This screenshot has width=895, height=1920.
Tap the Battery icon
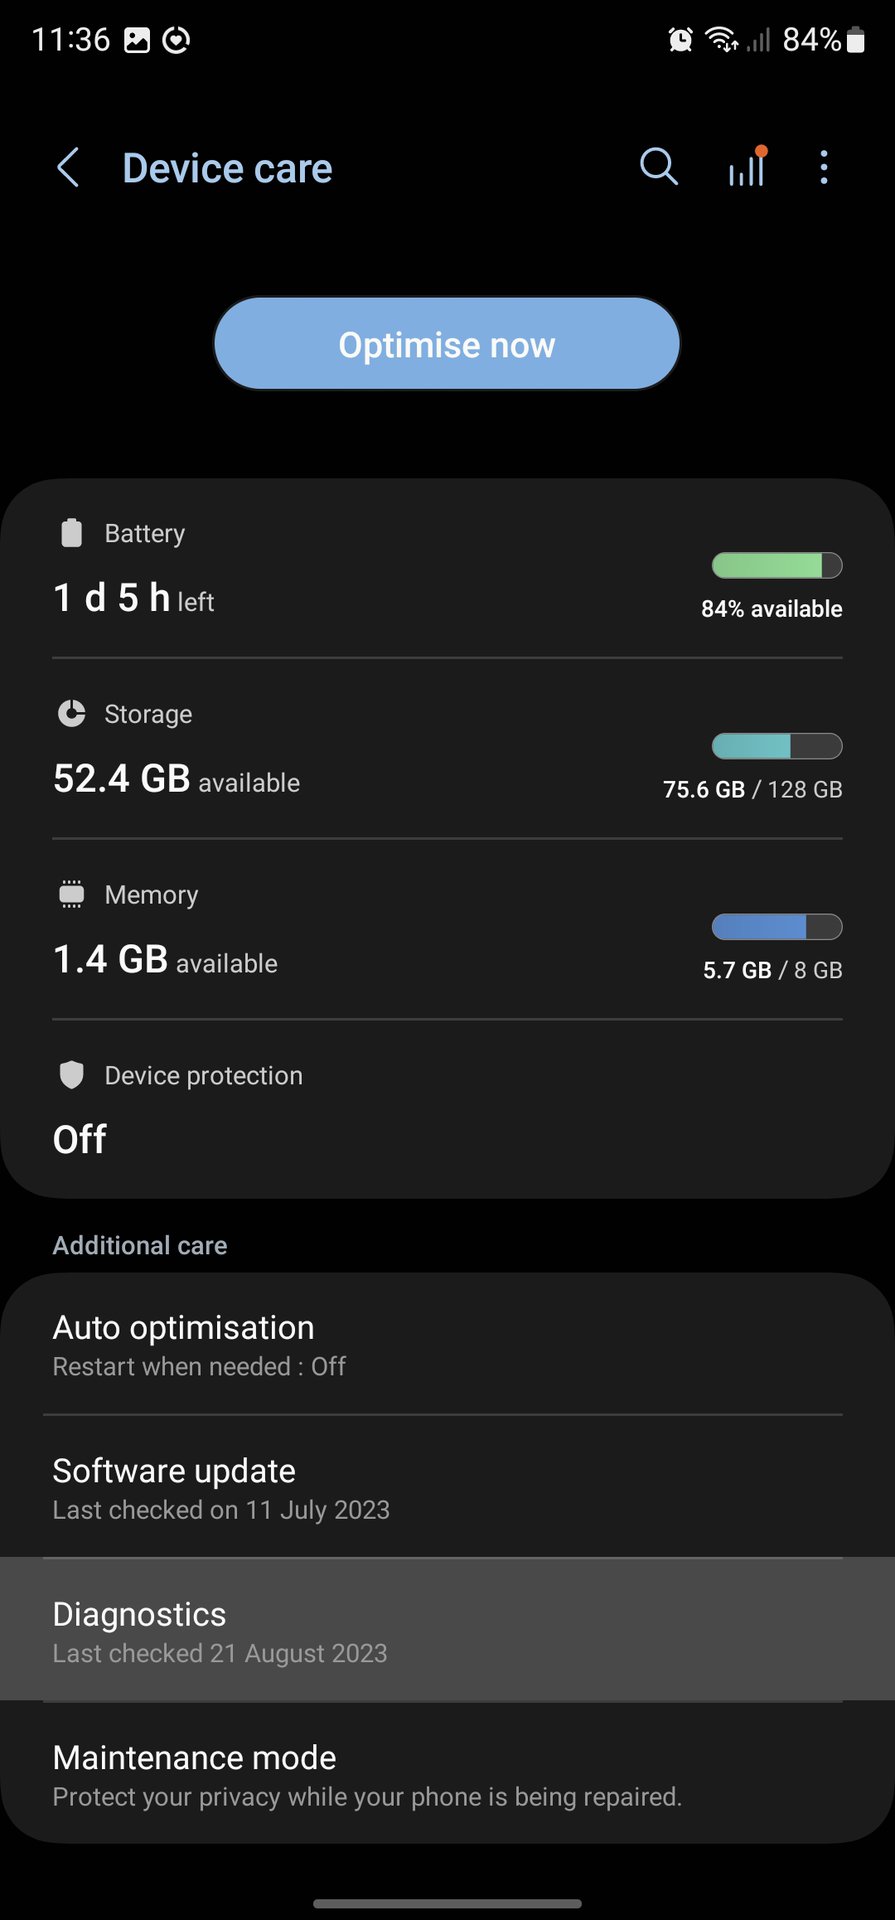72,533
